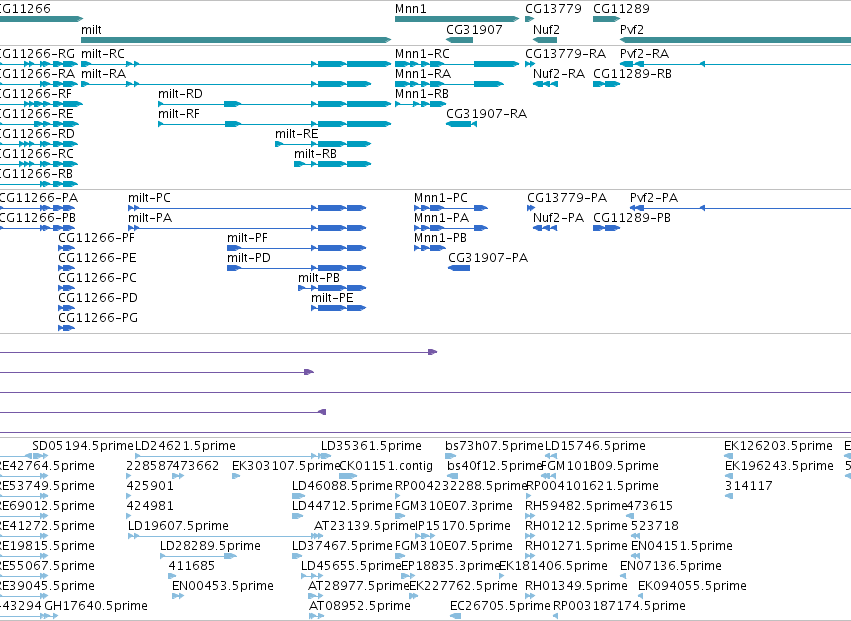
Task: Select transcript milt-RF label
Action: point(179,114)
